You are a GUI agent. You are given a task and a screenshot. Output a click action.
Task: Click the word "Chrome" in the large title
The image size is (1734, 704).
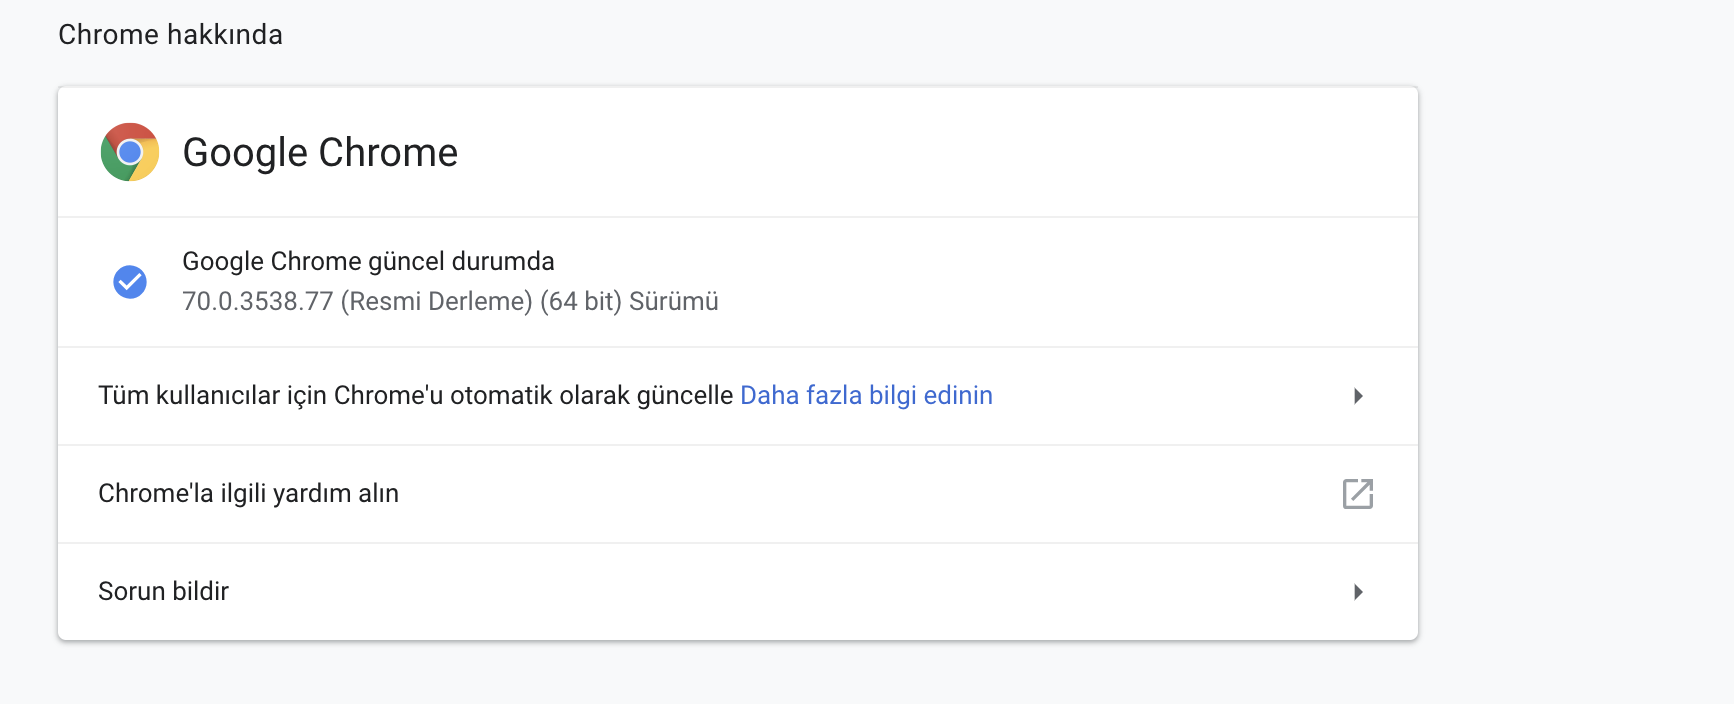(x=388, y=153)
